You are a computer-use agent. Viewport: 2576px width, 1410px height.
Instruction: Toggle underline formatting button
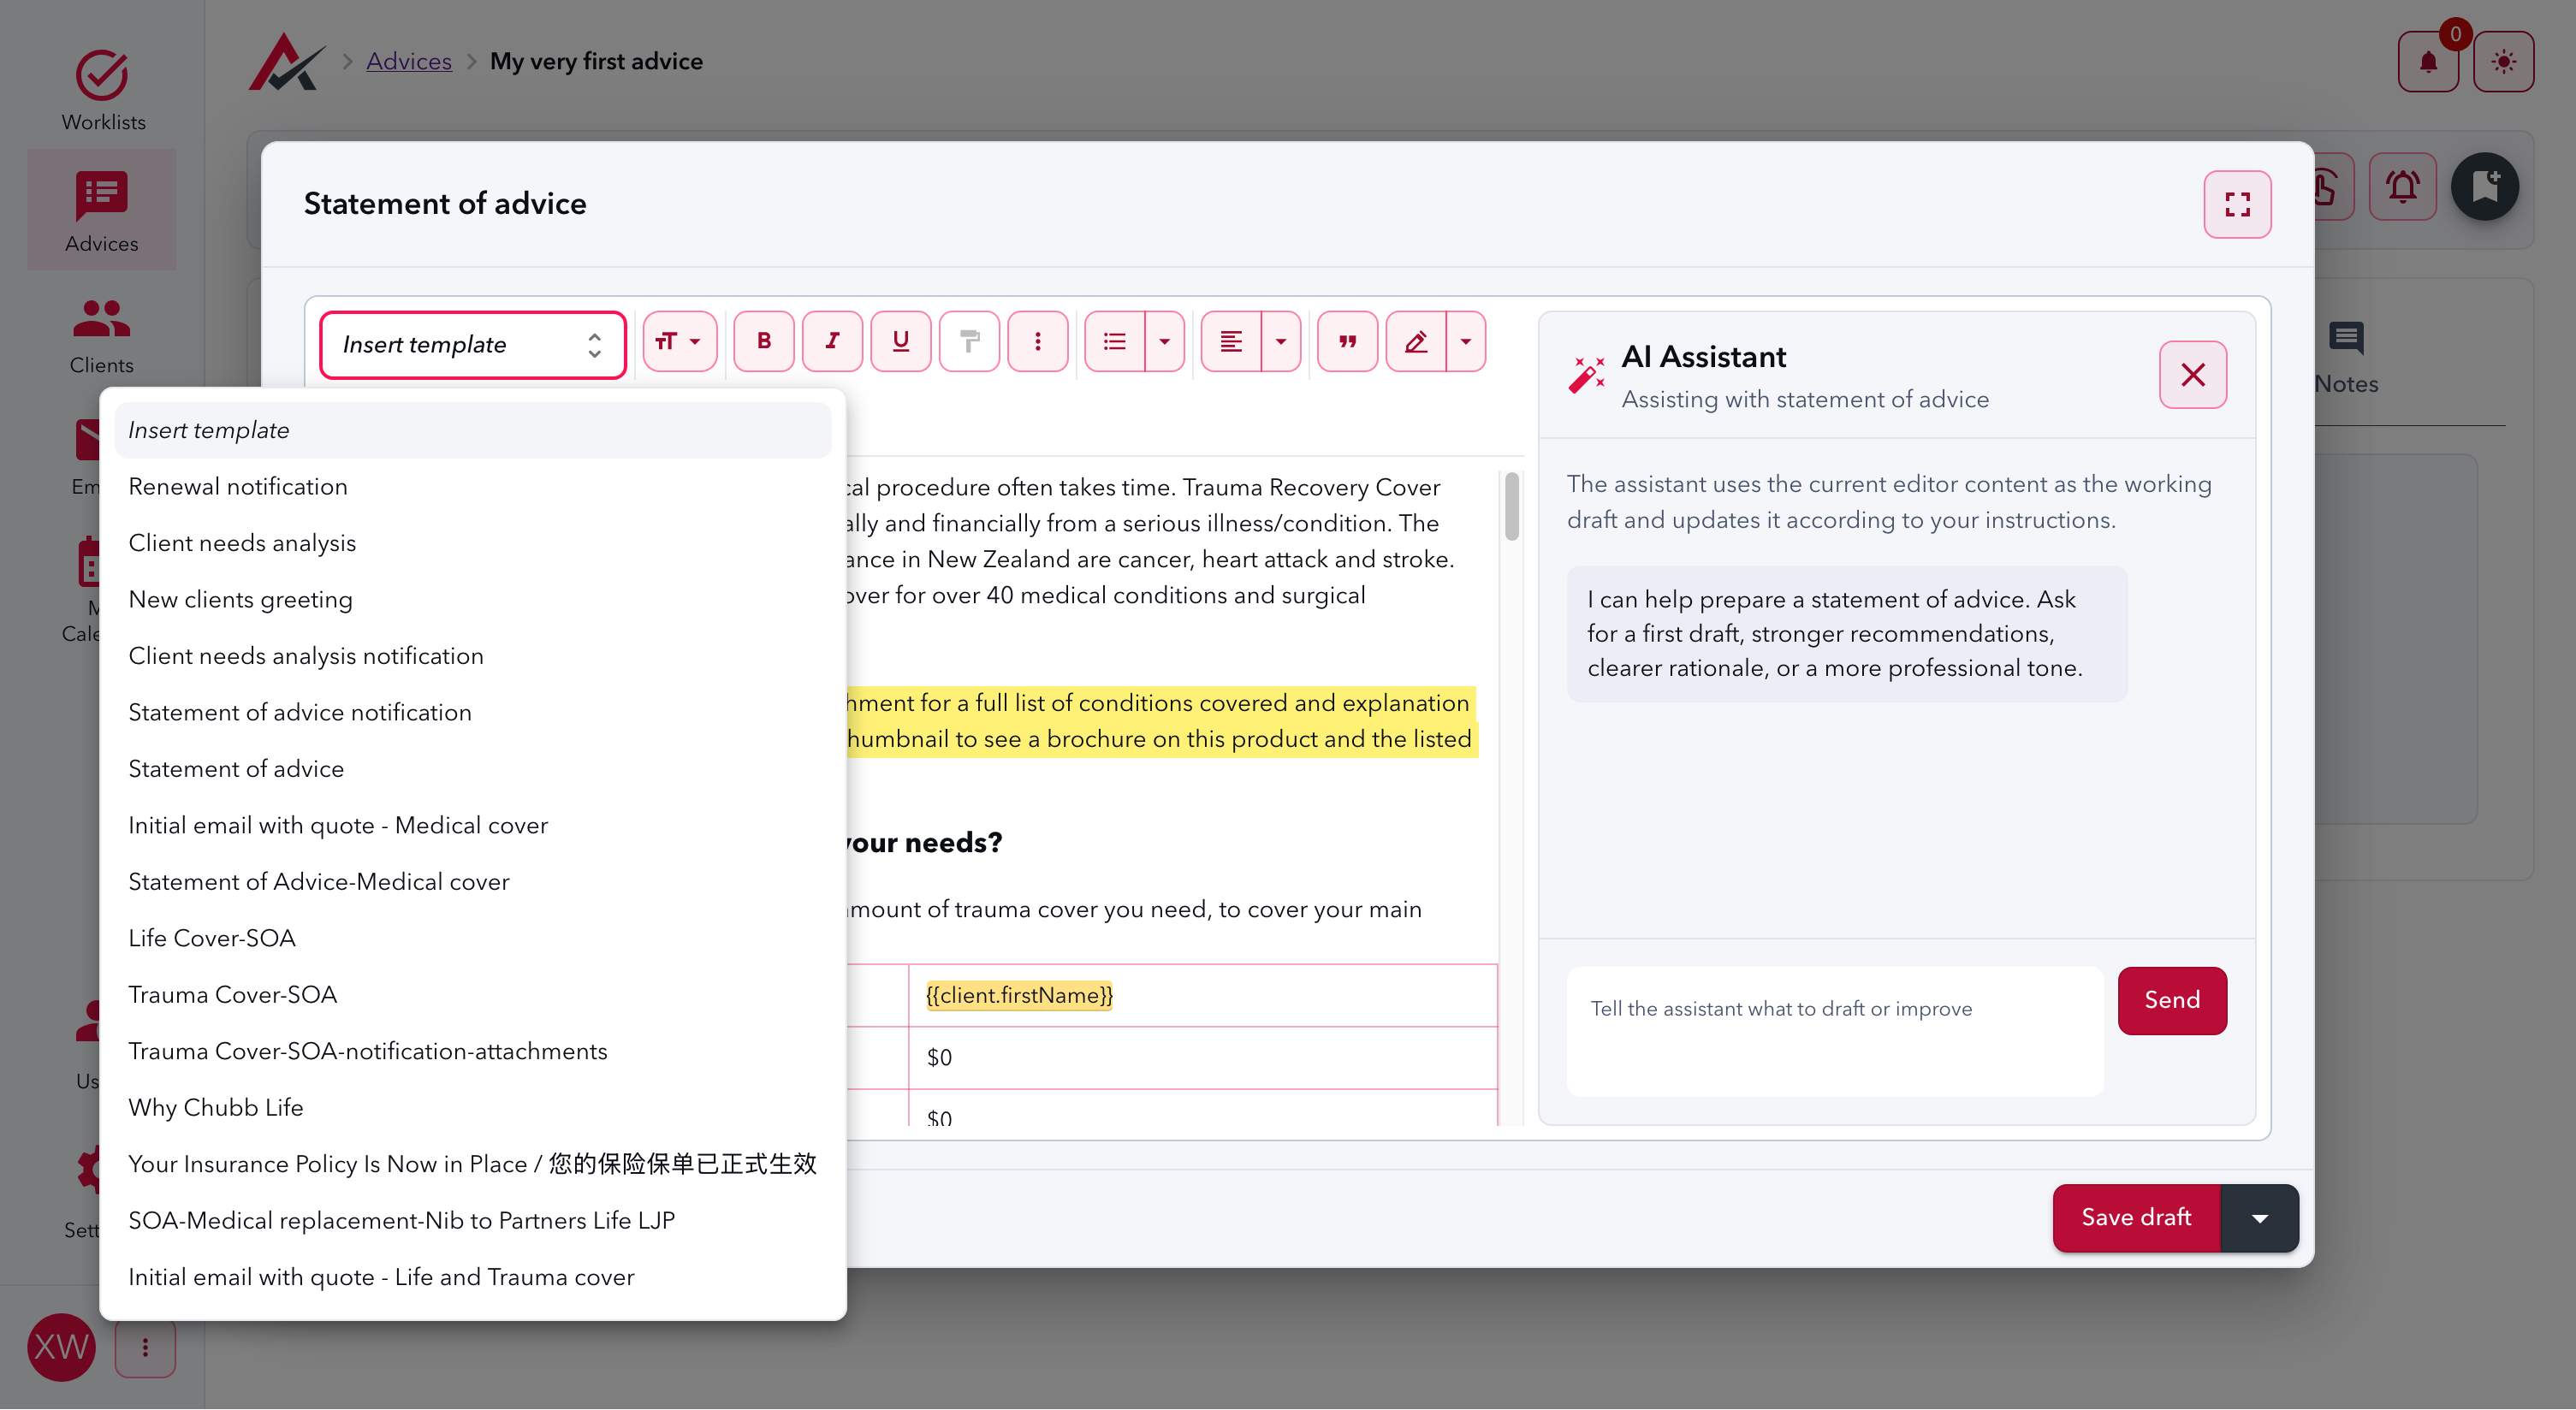tap(901, 342)
